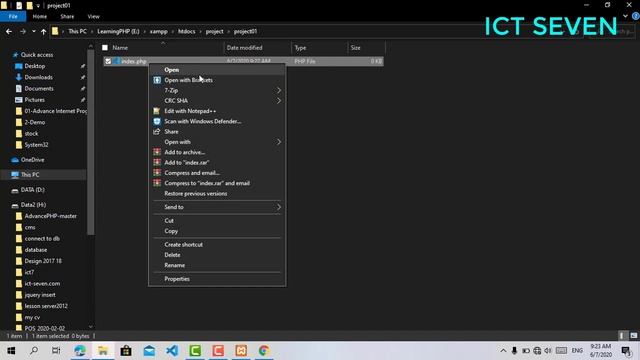The image size is (640, 360).
Task: Launch Visual Studio Code from taskbar
Action: (x=172, y=351)
